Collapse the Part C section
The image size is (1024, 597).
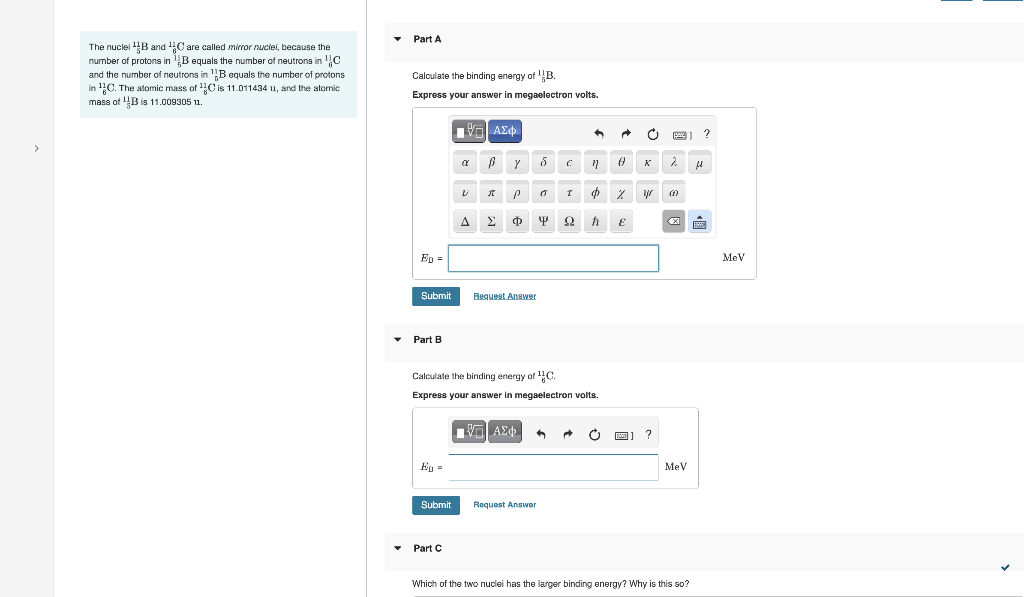pyautogui.click(x=398, y=549)
